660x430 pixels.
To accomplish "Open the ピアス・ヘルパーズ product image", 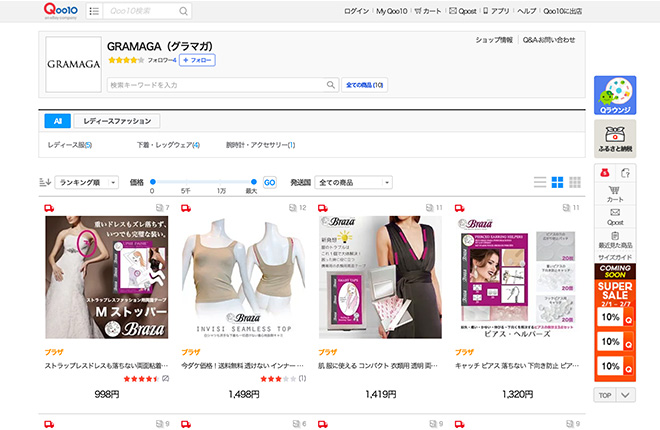I will pos(517,277).
